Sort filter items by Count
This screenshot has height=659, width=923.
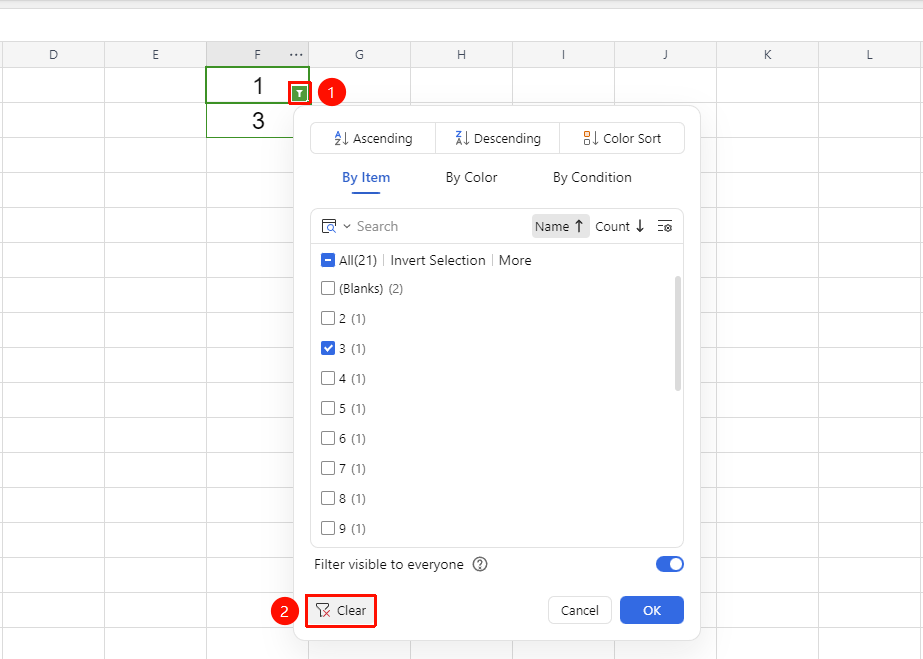620,227
